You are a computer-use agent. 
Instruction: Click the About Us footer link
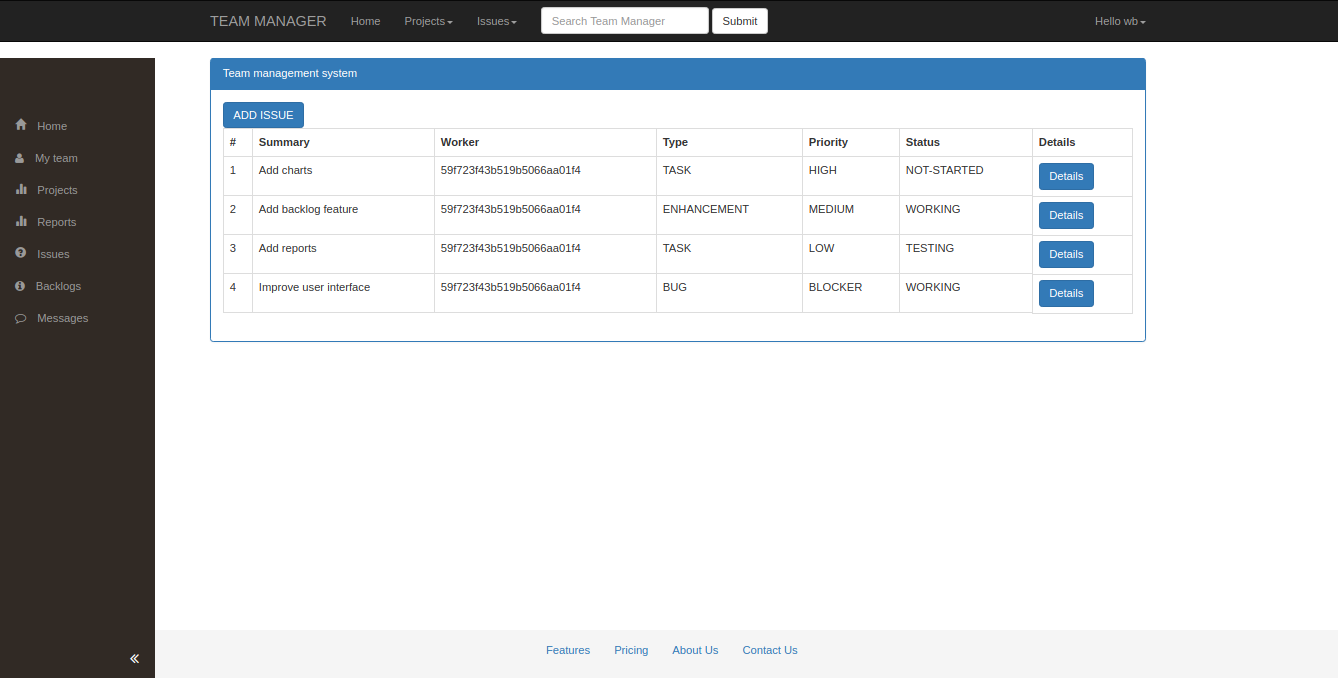point(695,650)
